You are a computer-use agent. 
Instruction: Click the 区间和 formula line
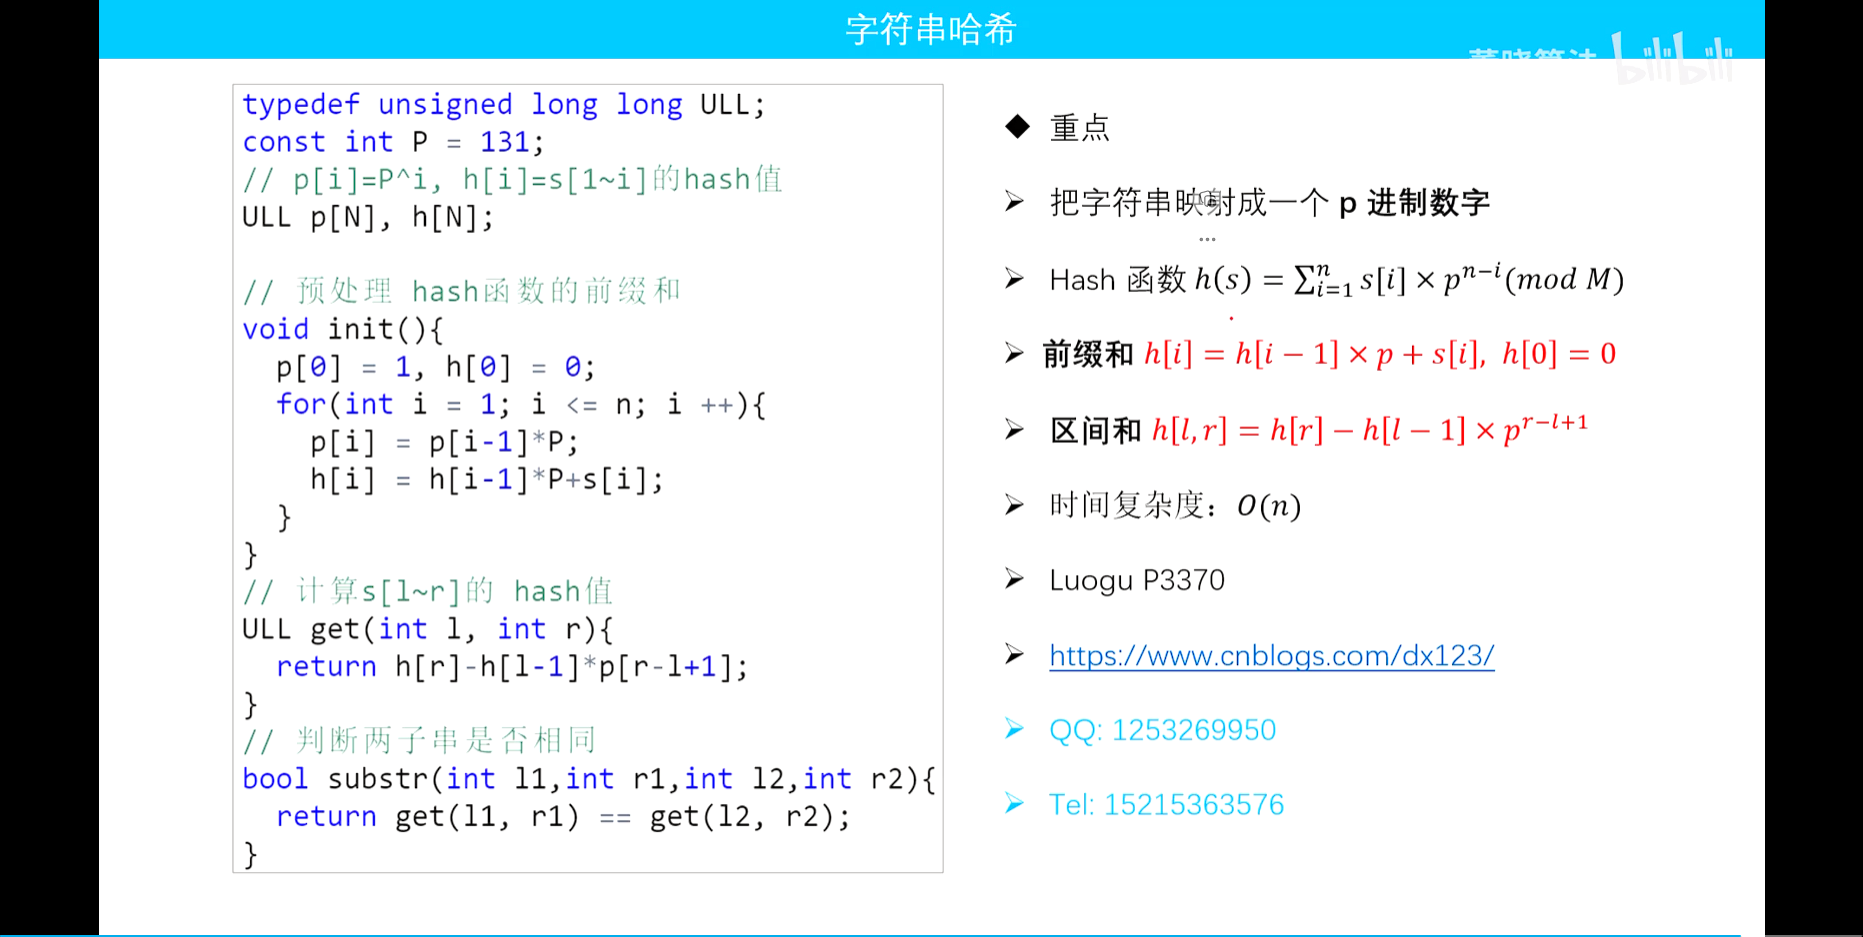[1319, 429]
